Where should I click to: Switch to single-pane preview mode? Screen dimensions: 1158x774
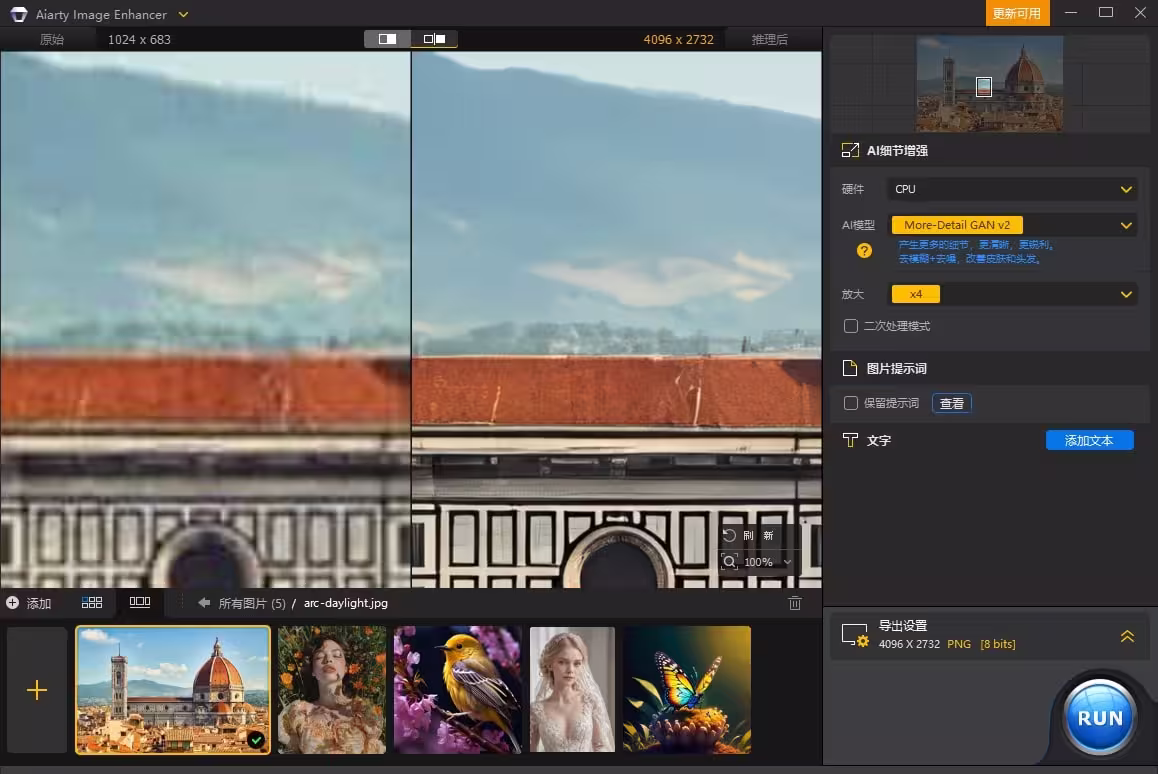(x=388, y=38)
